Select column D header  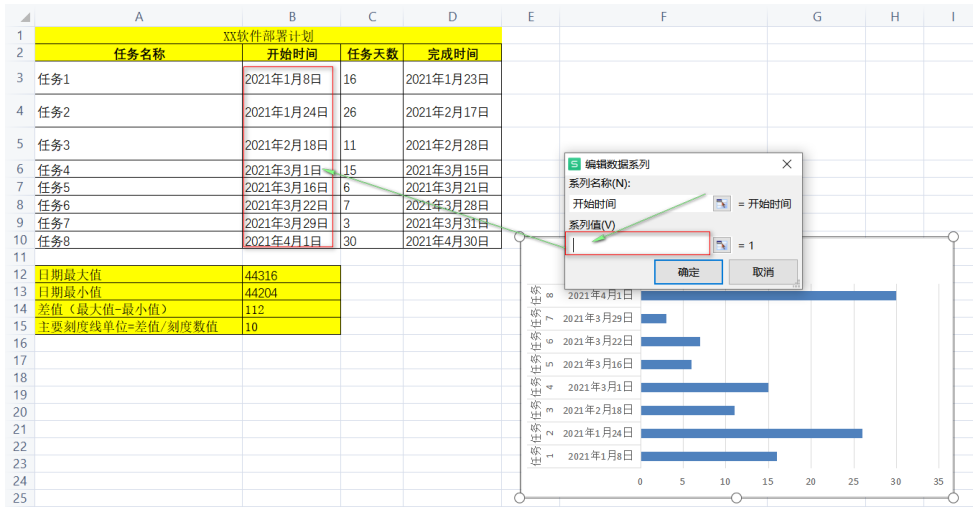[452, 16]
